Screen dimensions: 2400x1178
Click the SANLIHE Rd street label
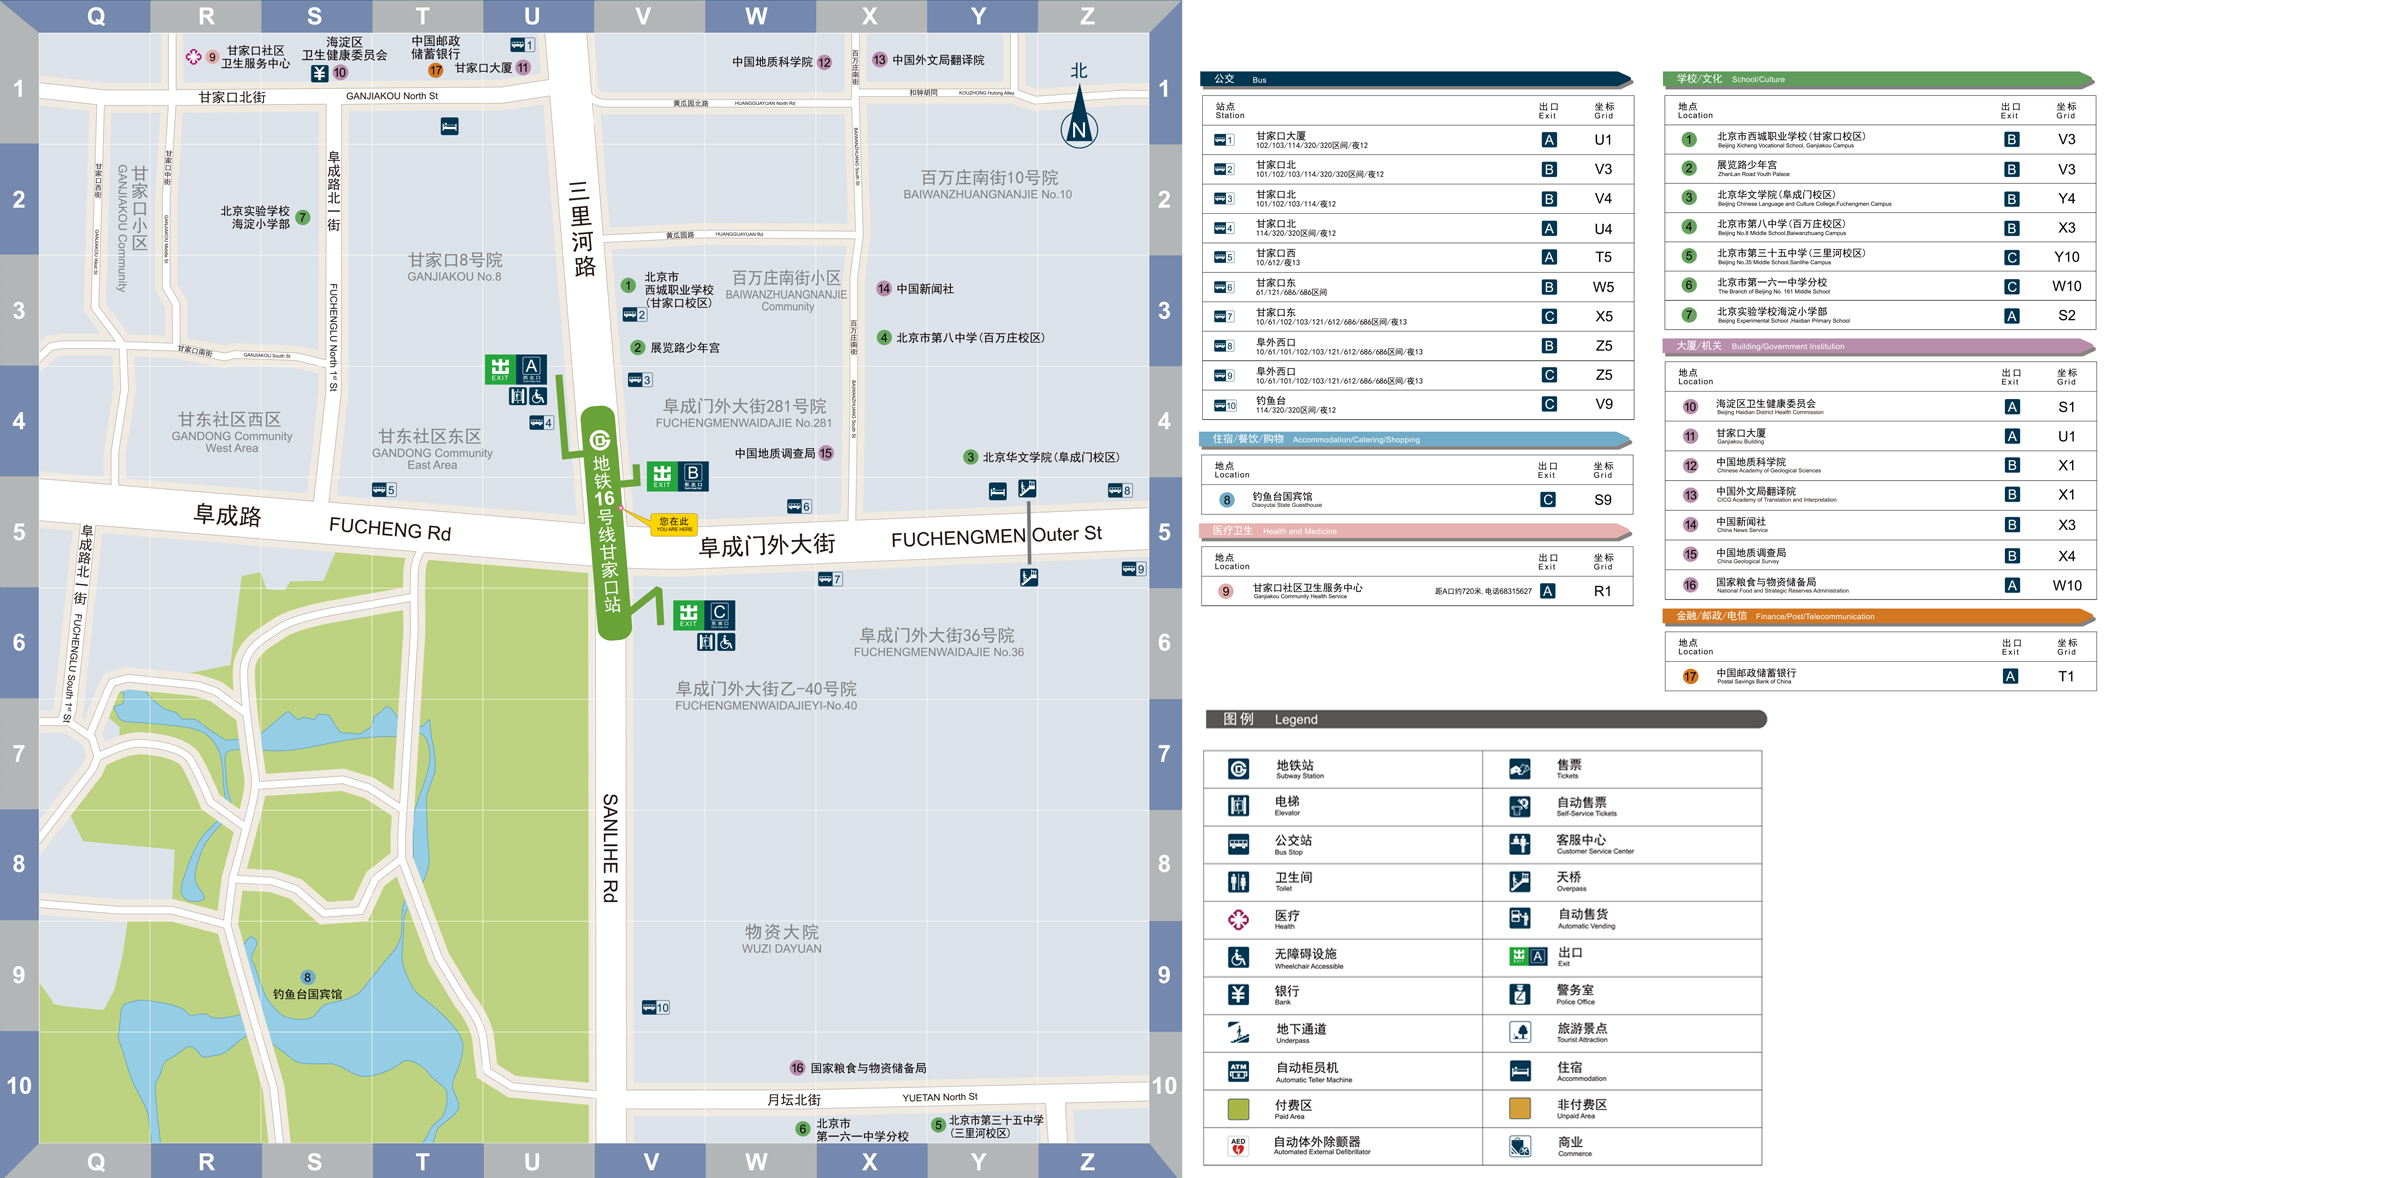610,848
